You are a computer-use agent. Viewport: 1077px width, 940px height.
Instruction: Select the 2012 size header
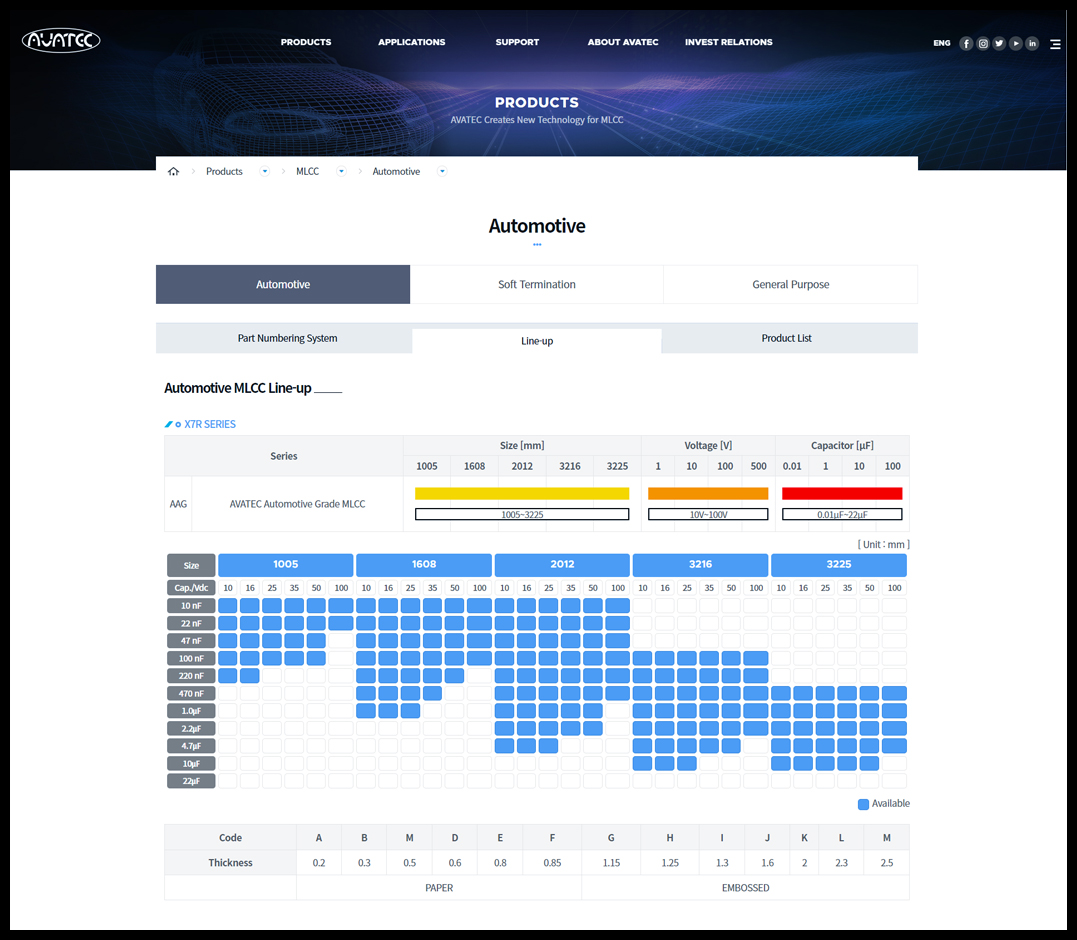pos(562,564)
